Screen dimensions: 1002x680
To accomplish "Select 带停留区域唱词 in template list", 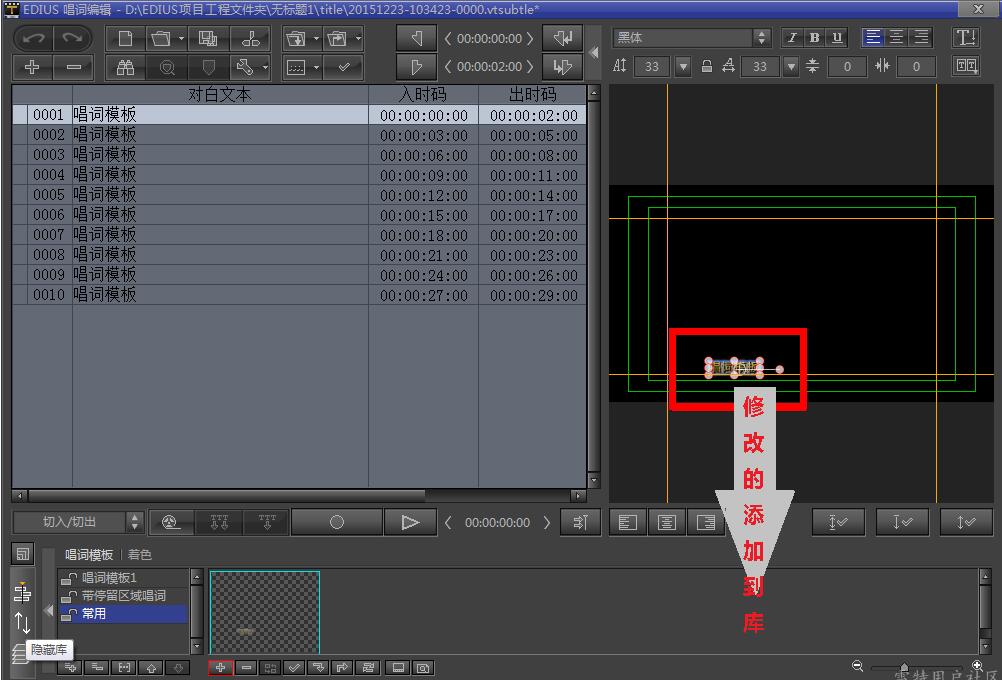I will click(x=123, y=596).
